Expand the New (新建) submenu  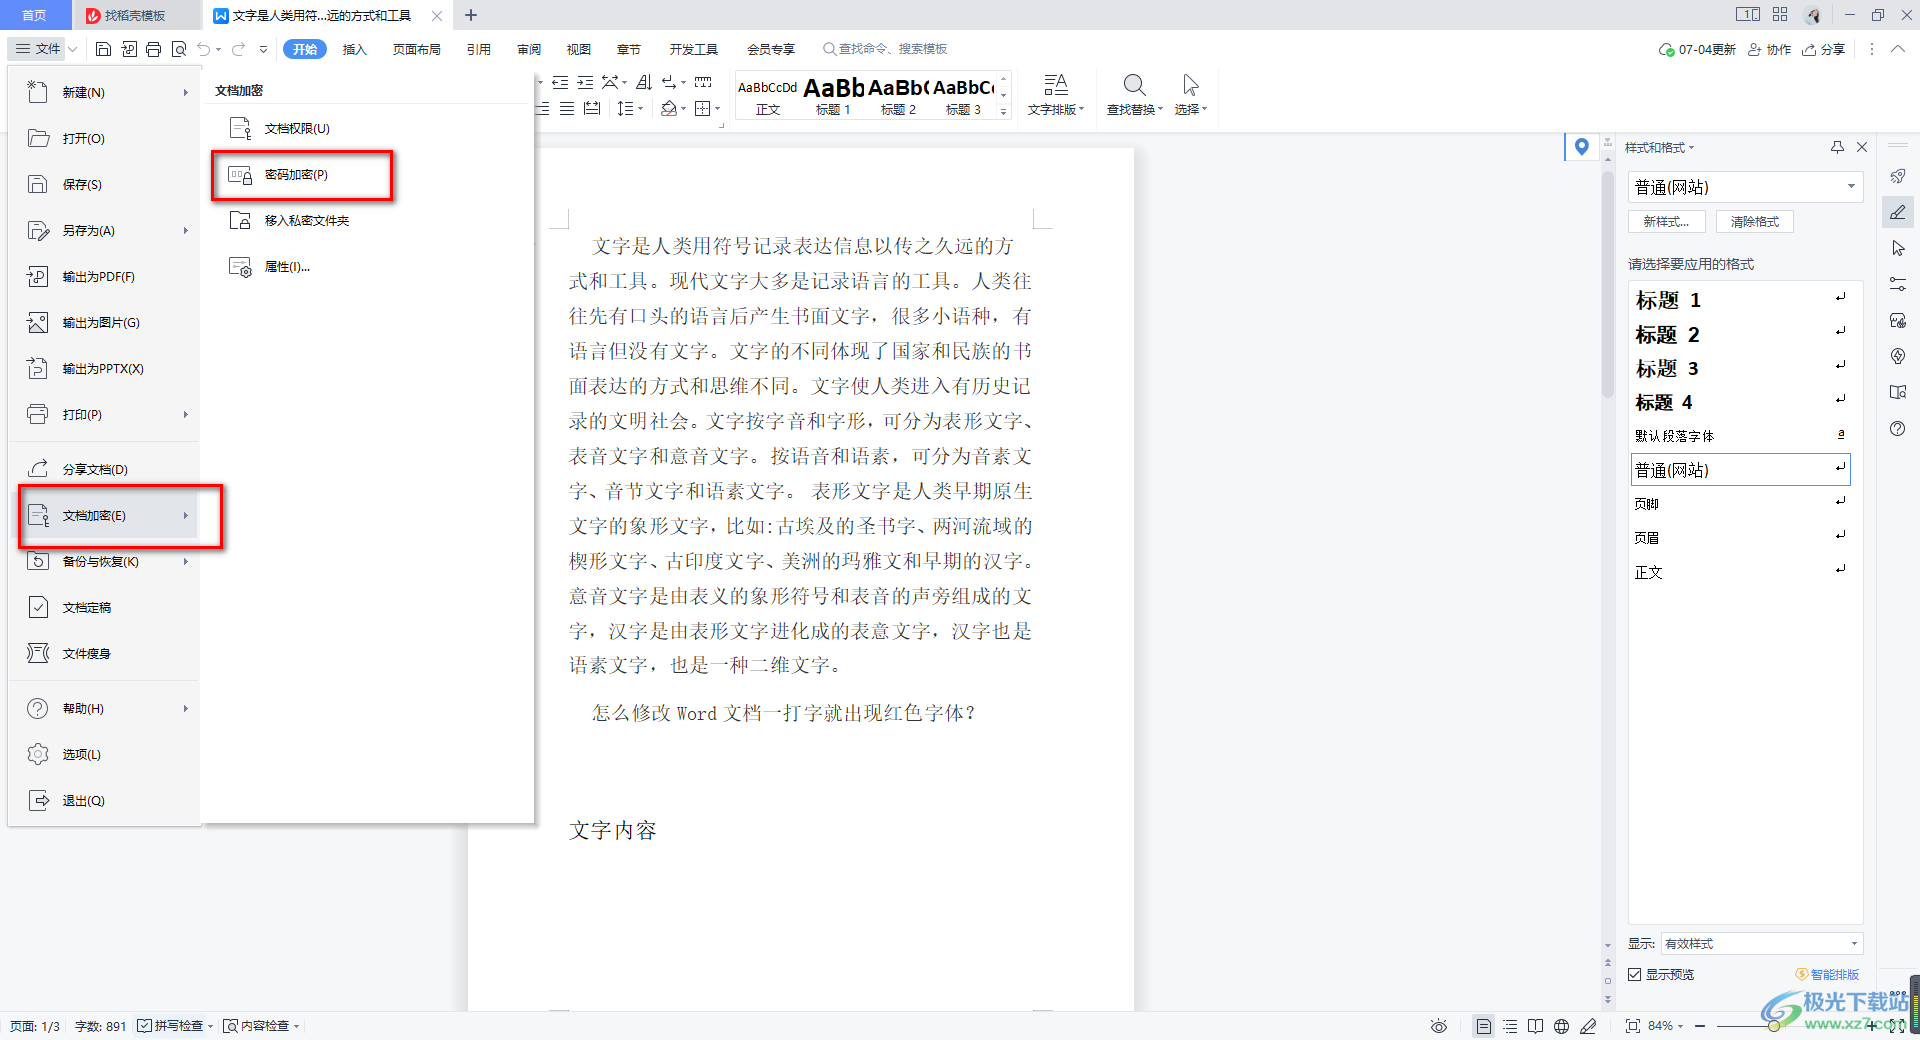pos(186,92)
